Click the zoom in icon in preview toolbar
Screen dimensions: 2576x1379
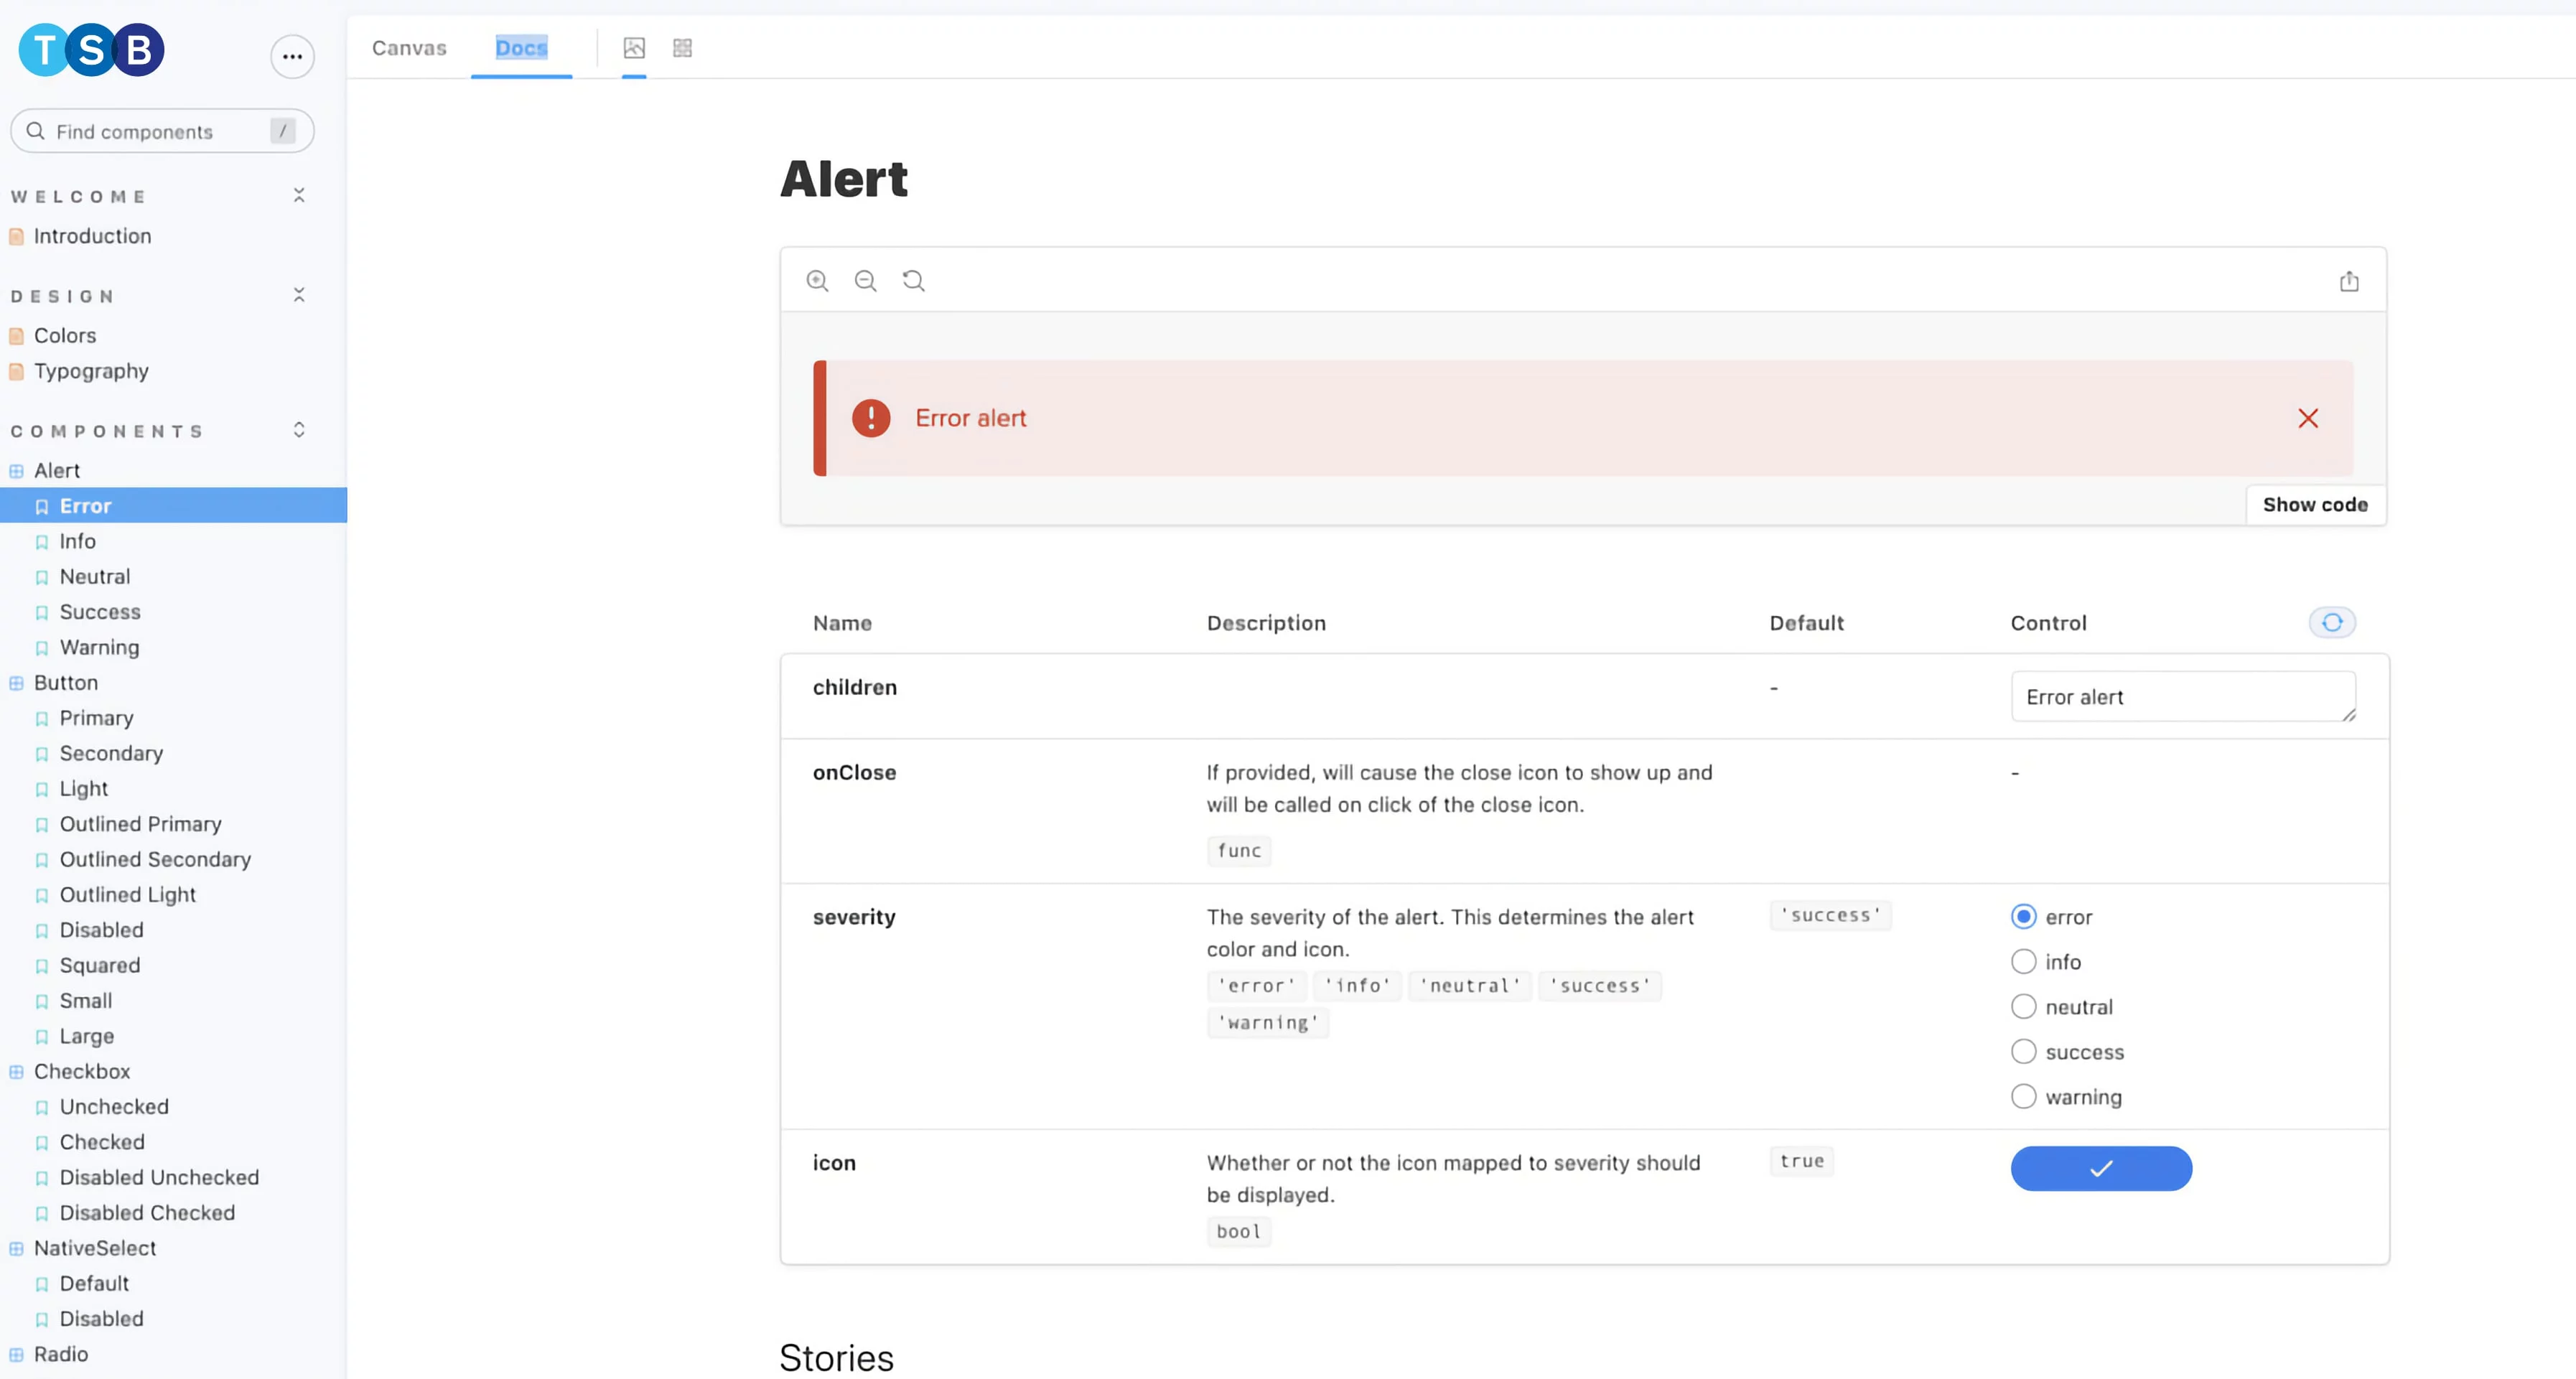pos(817,281)
